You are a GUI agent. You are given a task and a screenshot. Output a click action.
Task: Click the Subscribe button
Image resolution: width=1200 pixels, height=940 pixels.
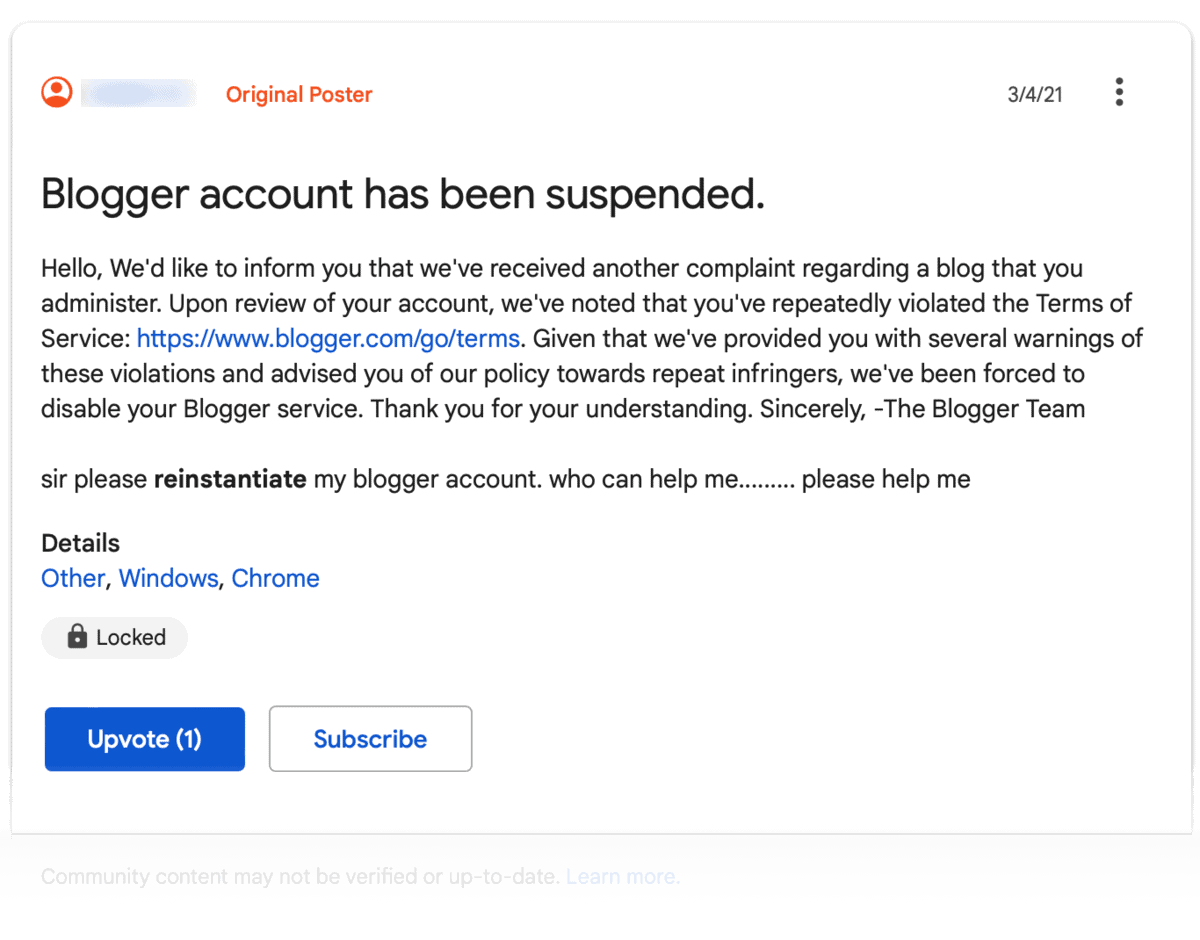(x=370, y=739)
